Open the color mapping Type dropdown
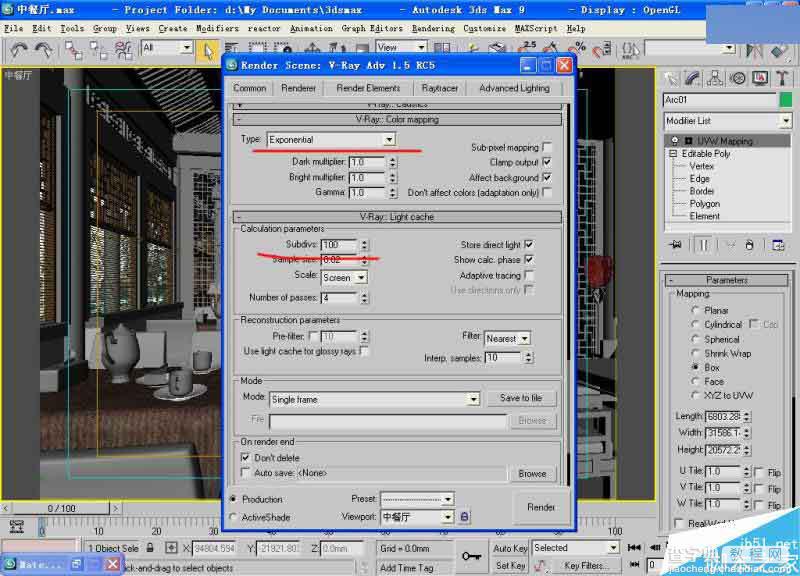The height and width of the screenshot is (576, 800). tap(389, 139)
